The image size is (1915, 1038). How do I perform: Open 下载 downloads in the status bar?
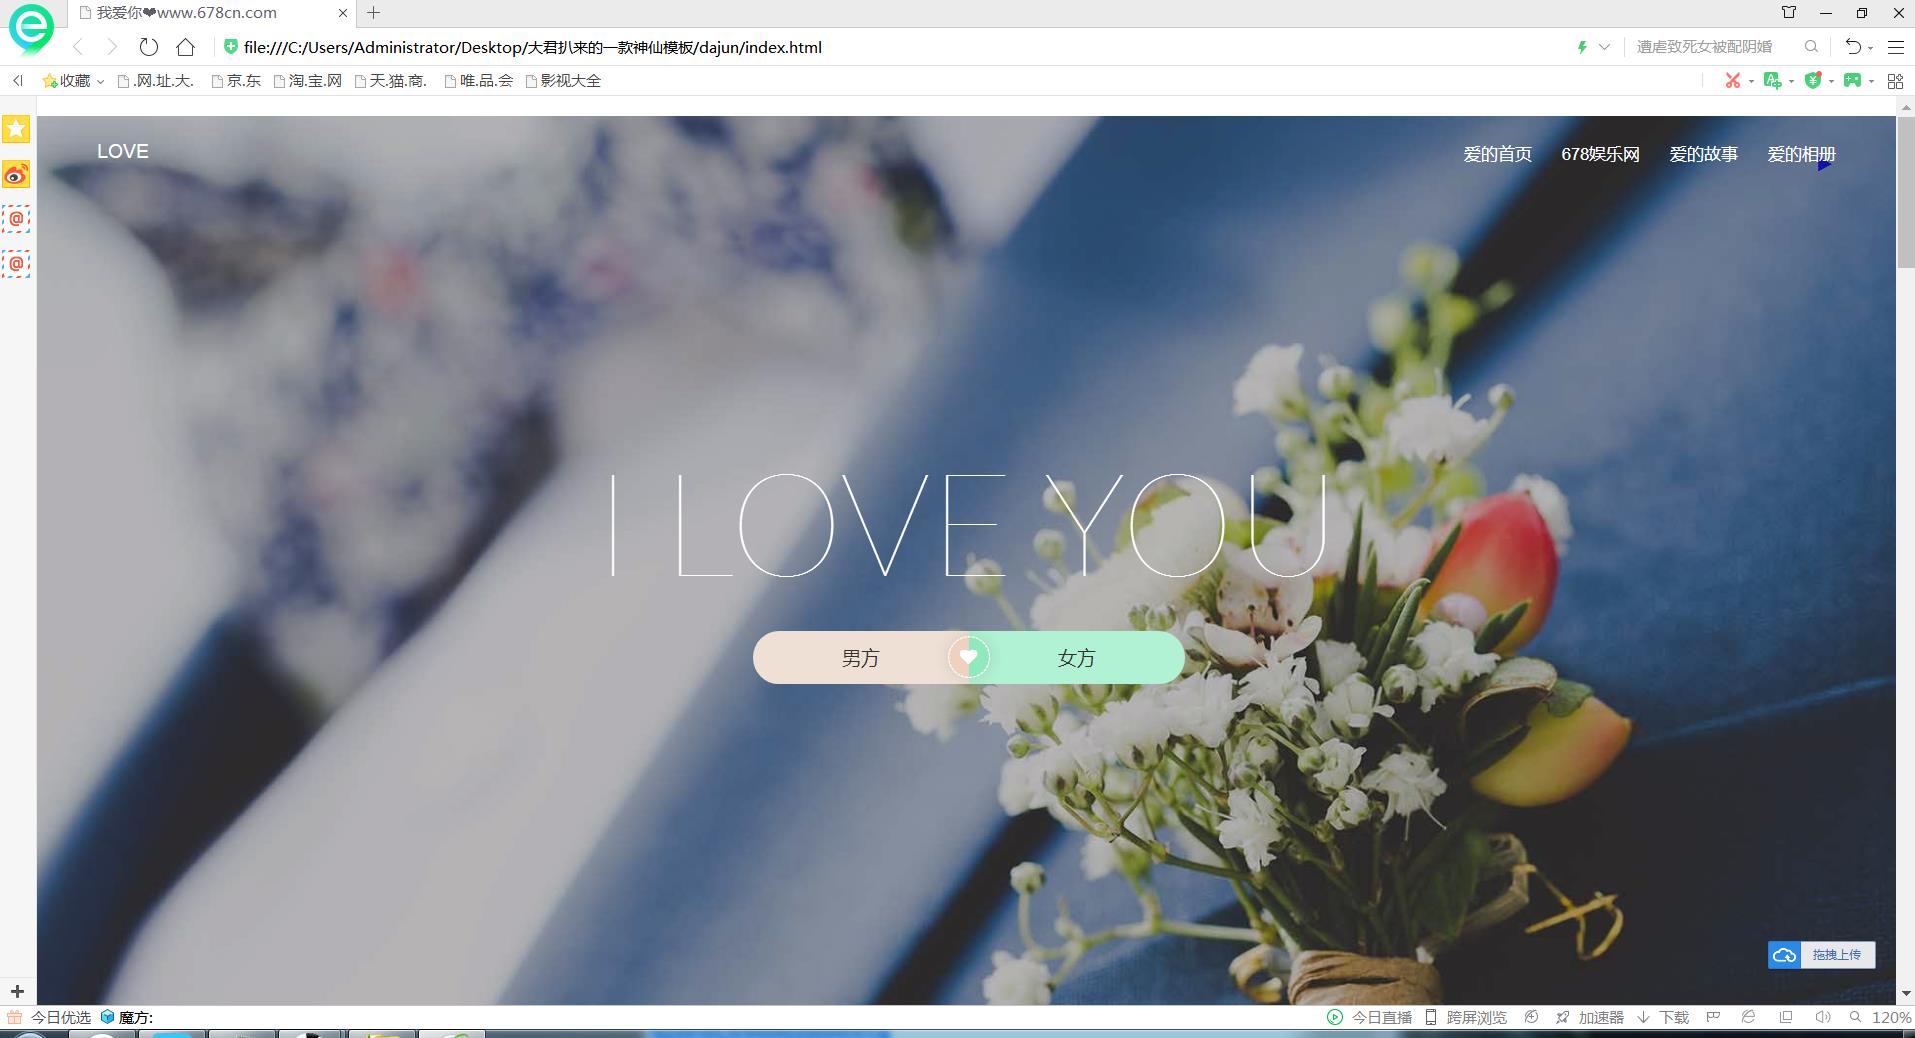(x=1663, y=1017)
